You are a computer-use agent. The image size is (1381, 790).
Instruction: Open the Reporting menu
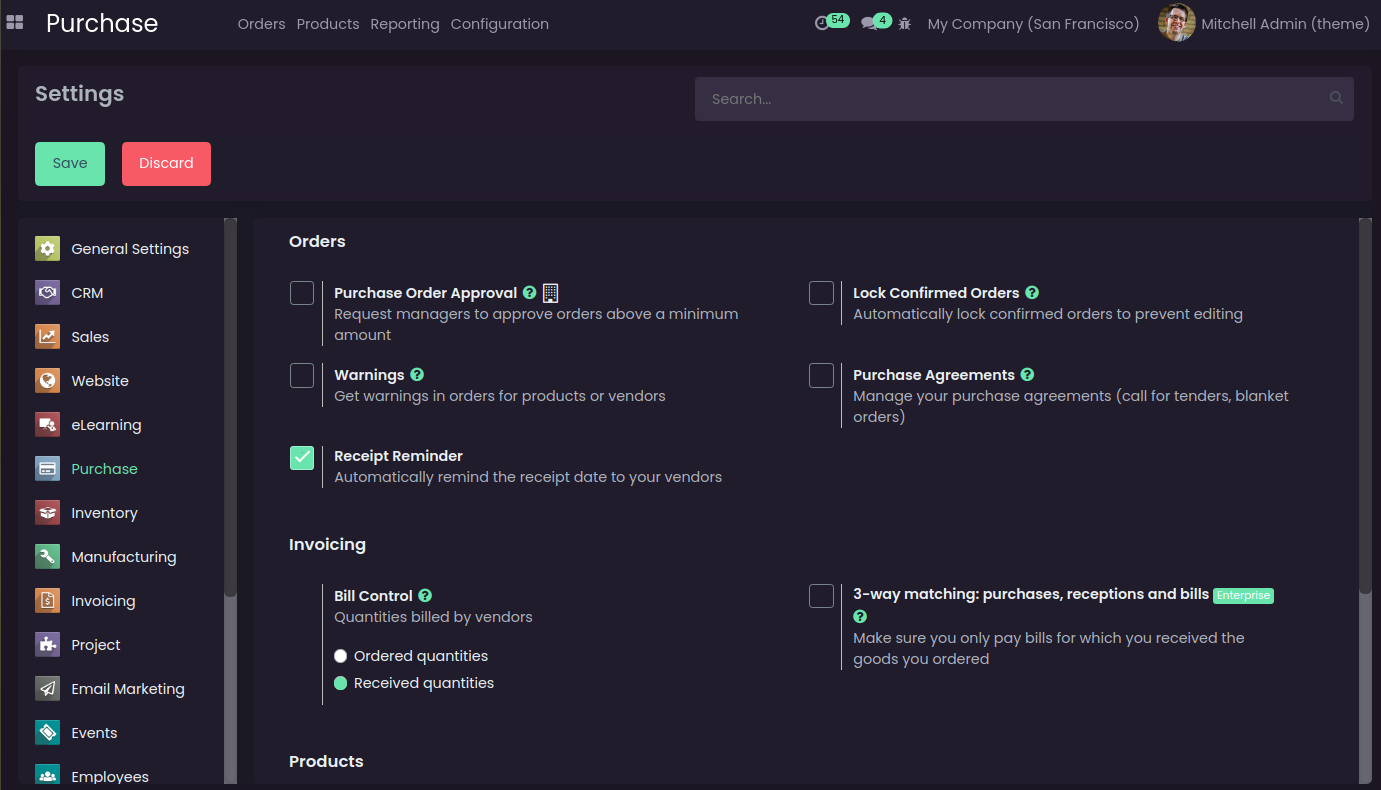[x=405, y=24]
